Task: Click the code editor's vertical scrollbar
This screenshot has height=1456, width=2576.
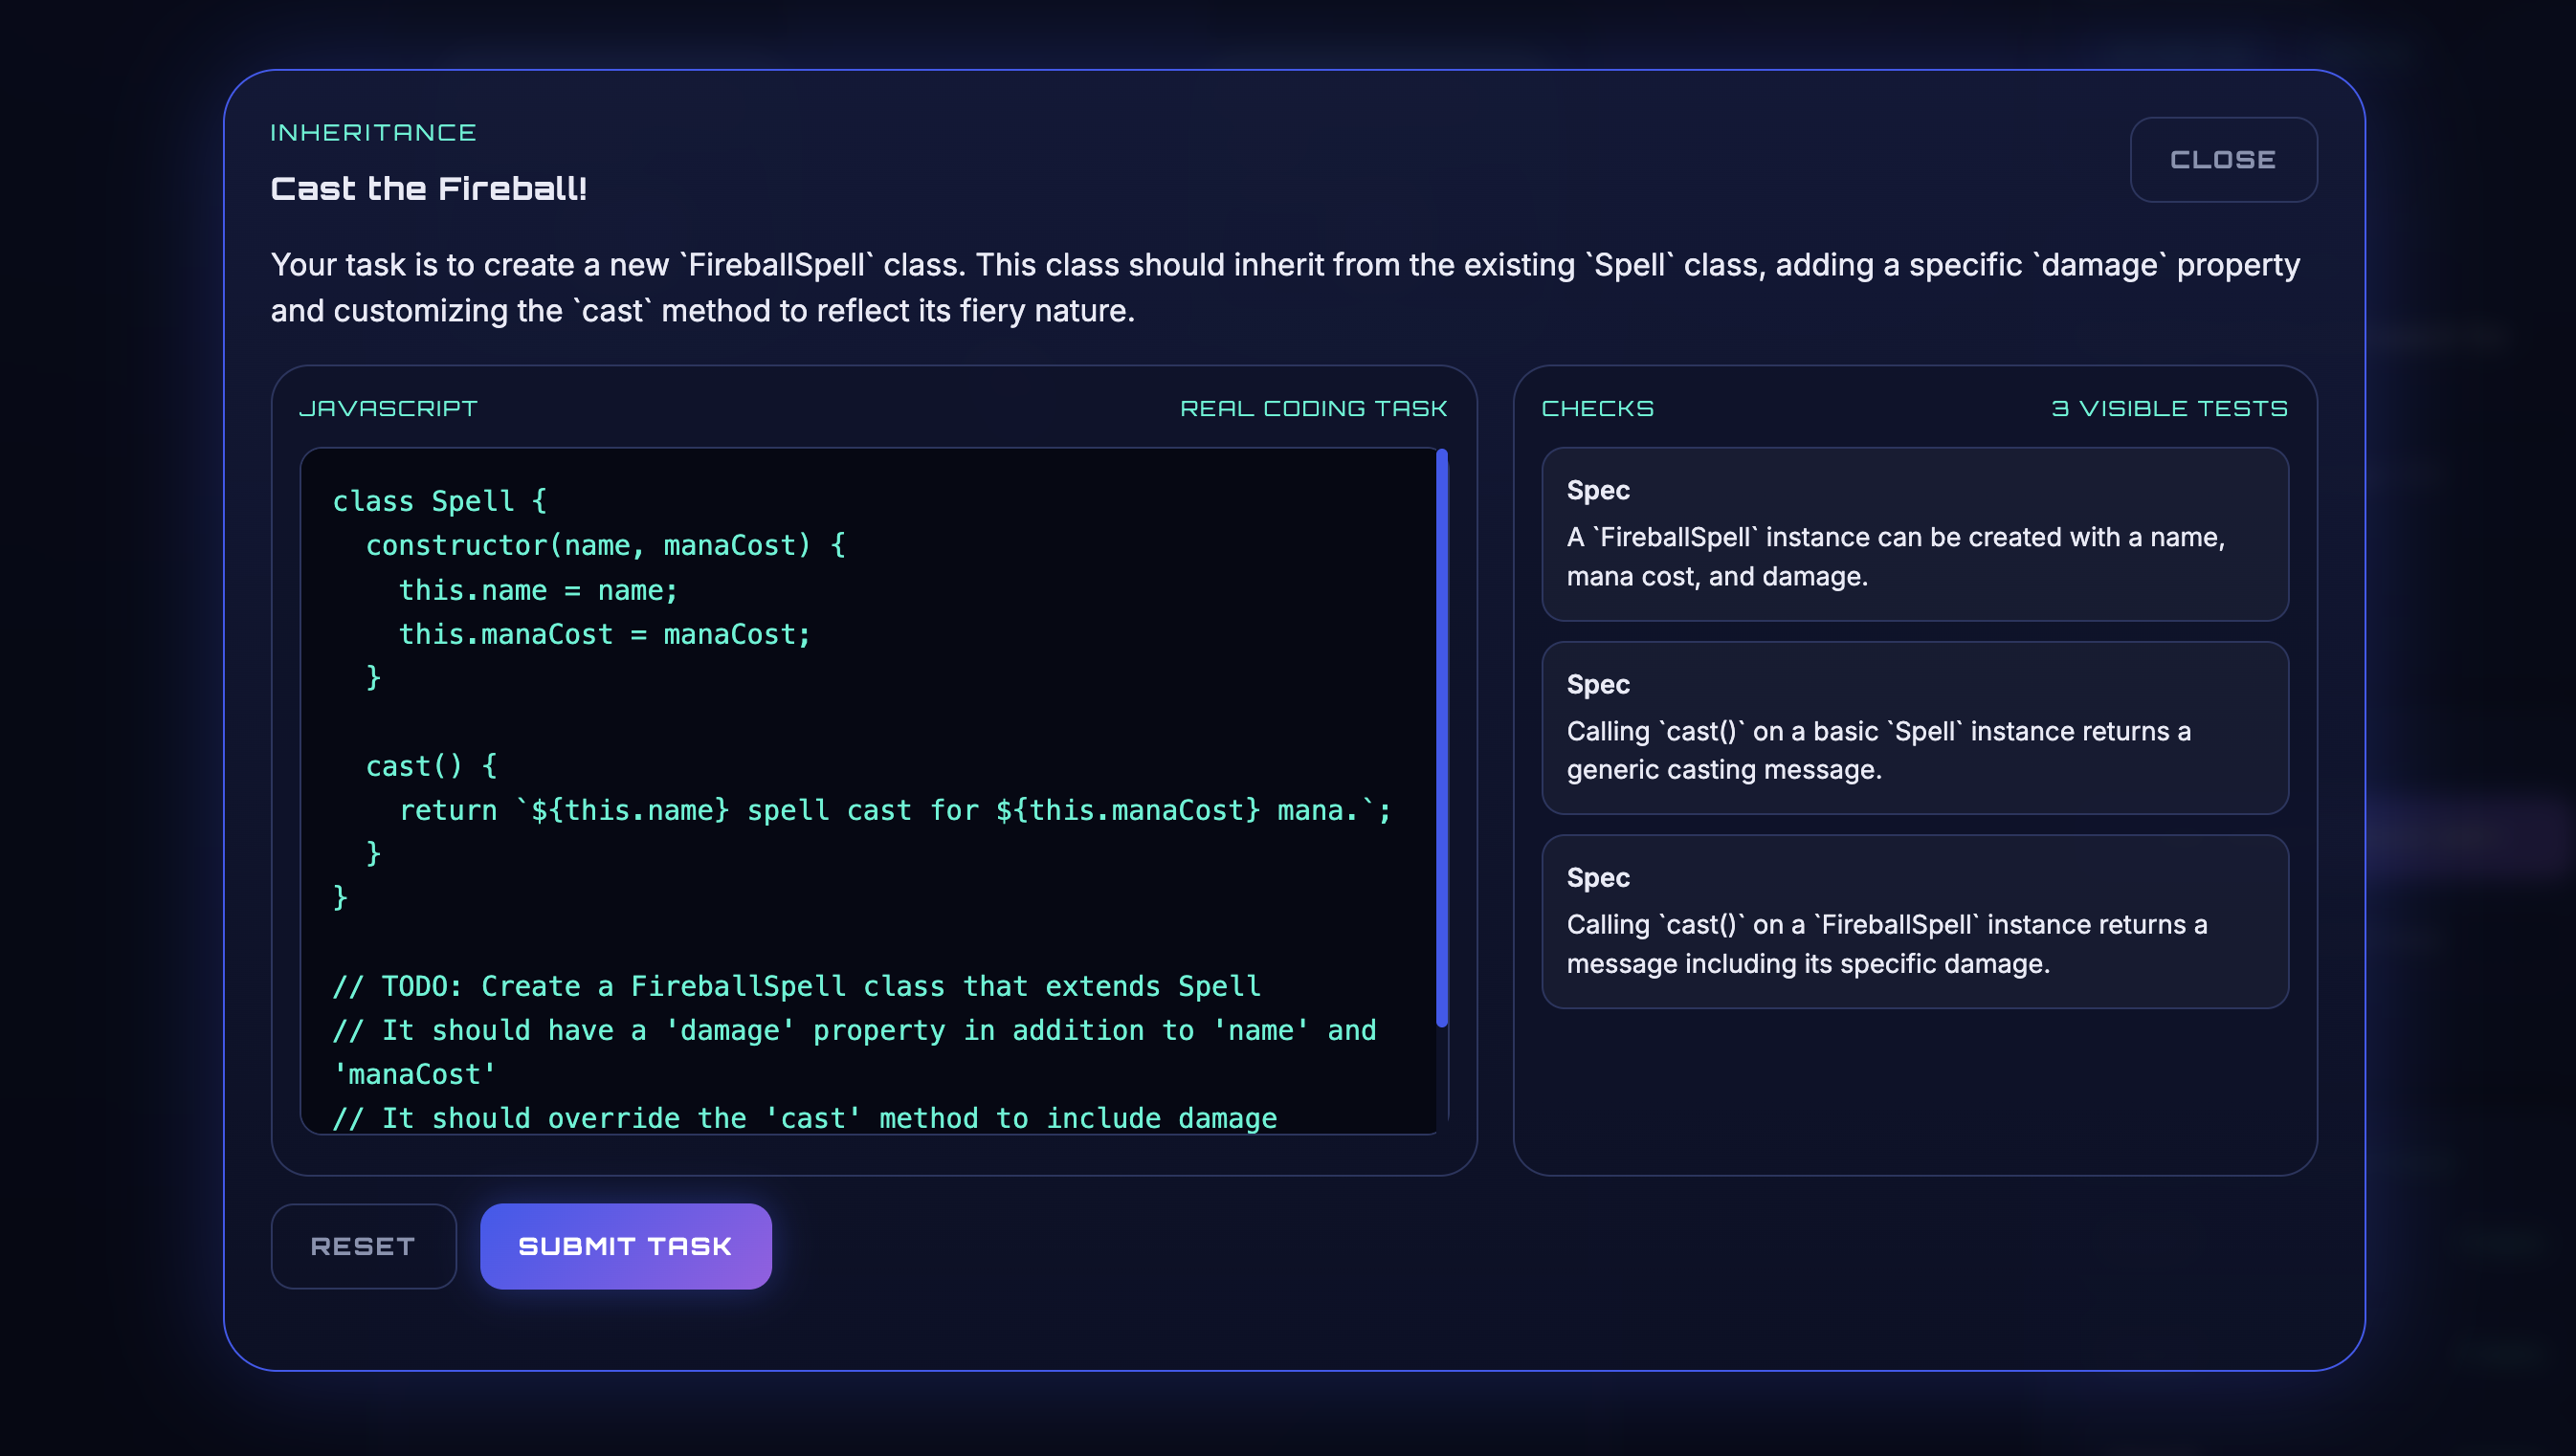Action: [1441, 738]
